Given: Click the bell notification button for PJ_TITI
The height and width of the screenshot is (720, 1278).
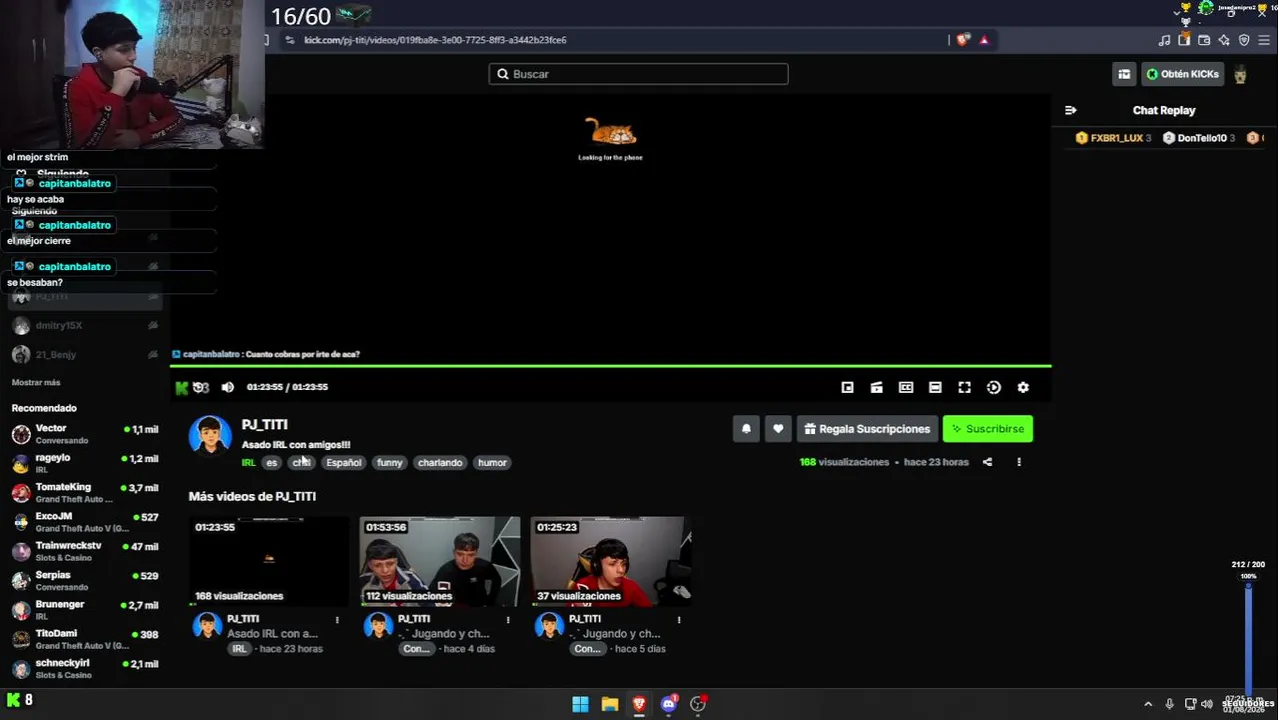Looking at the screenshot, I should click(x=746, y=429).
